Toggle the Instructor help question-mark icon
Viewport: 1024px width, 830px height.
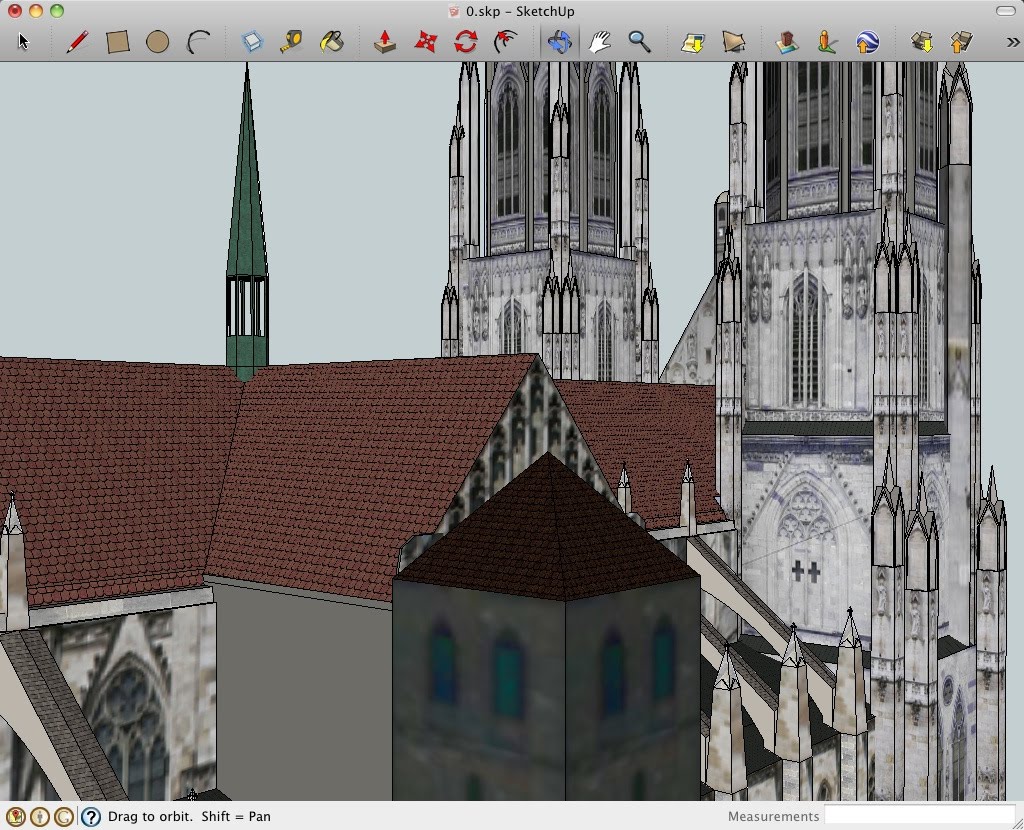(x=90, y=816)
